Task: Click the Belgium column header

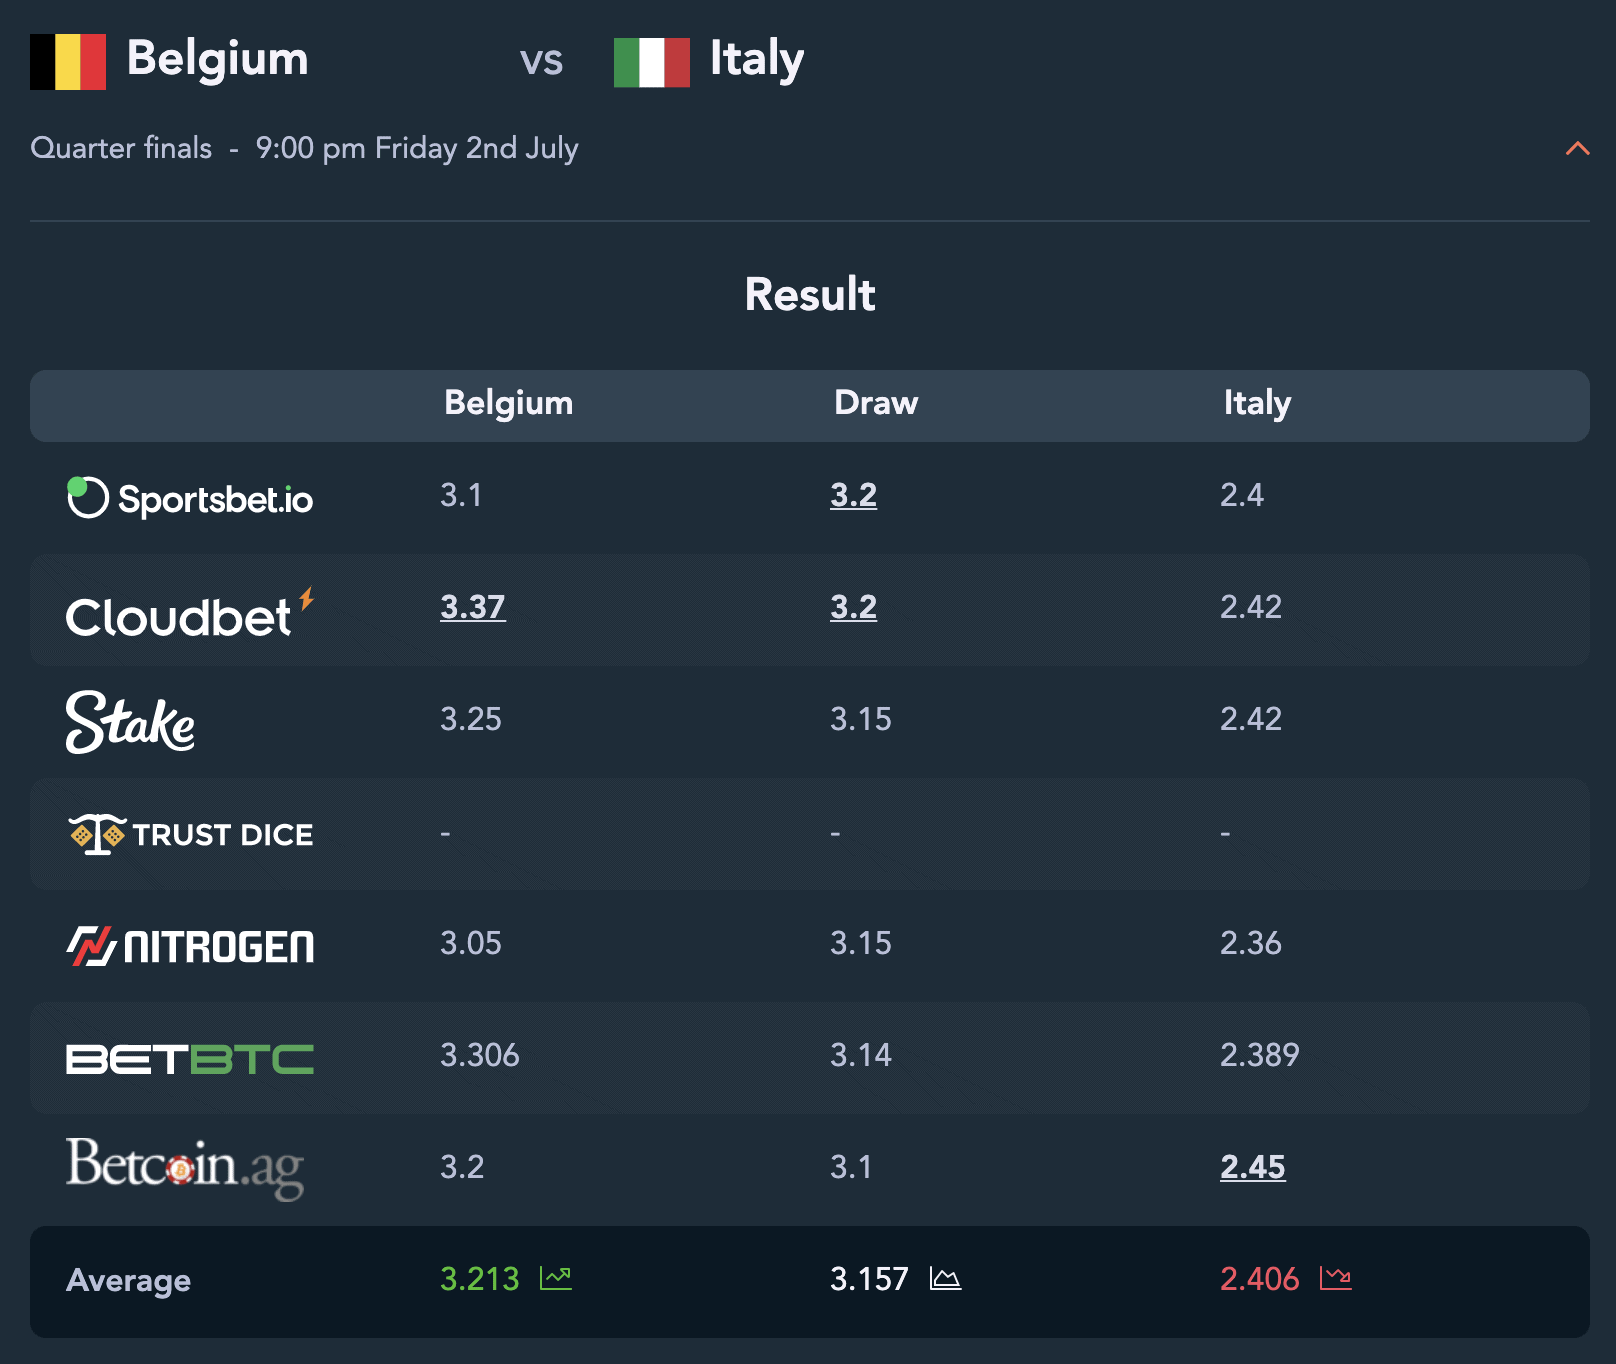Action: click(509, 403)
